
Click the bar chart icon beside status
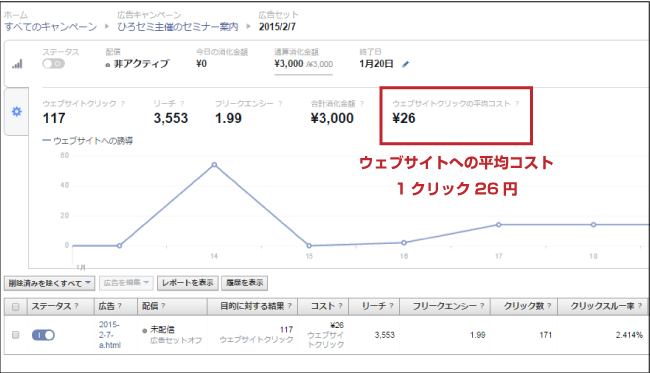pyautogui.click(x=17, y=64)
